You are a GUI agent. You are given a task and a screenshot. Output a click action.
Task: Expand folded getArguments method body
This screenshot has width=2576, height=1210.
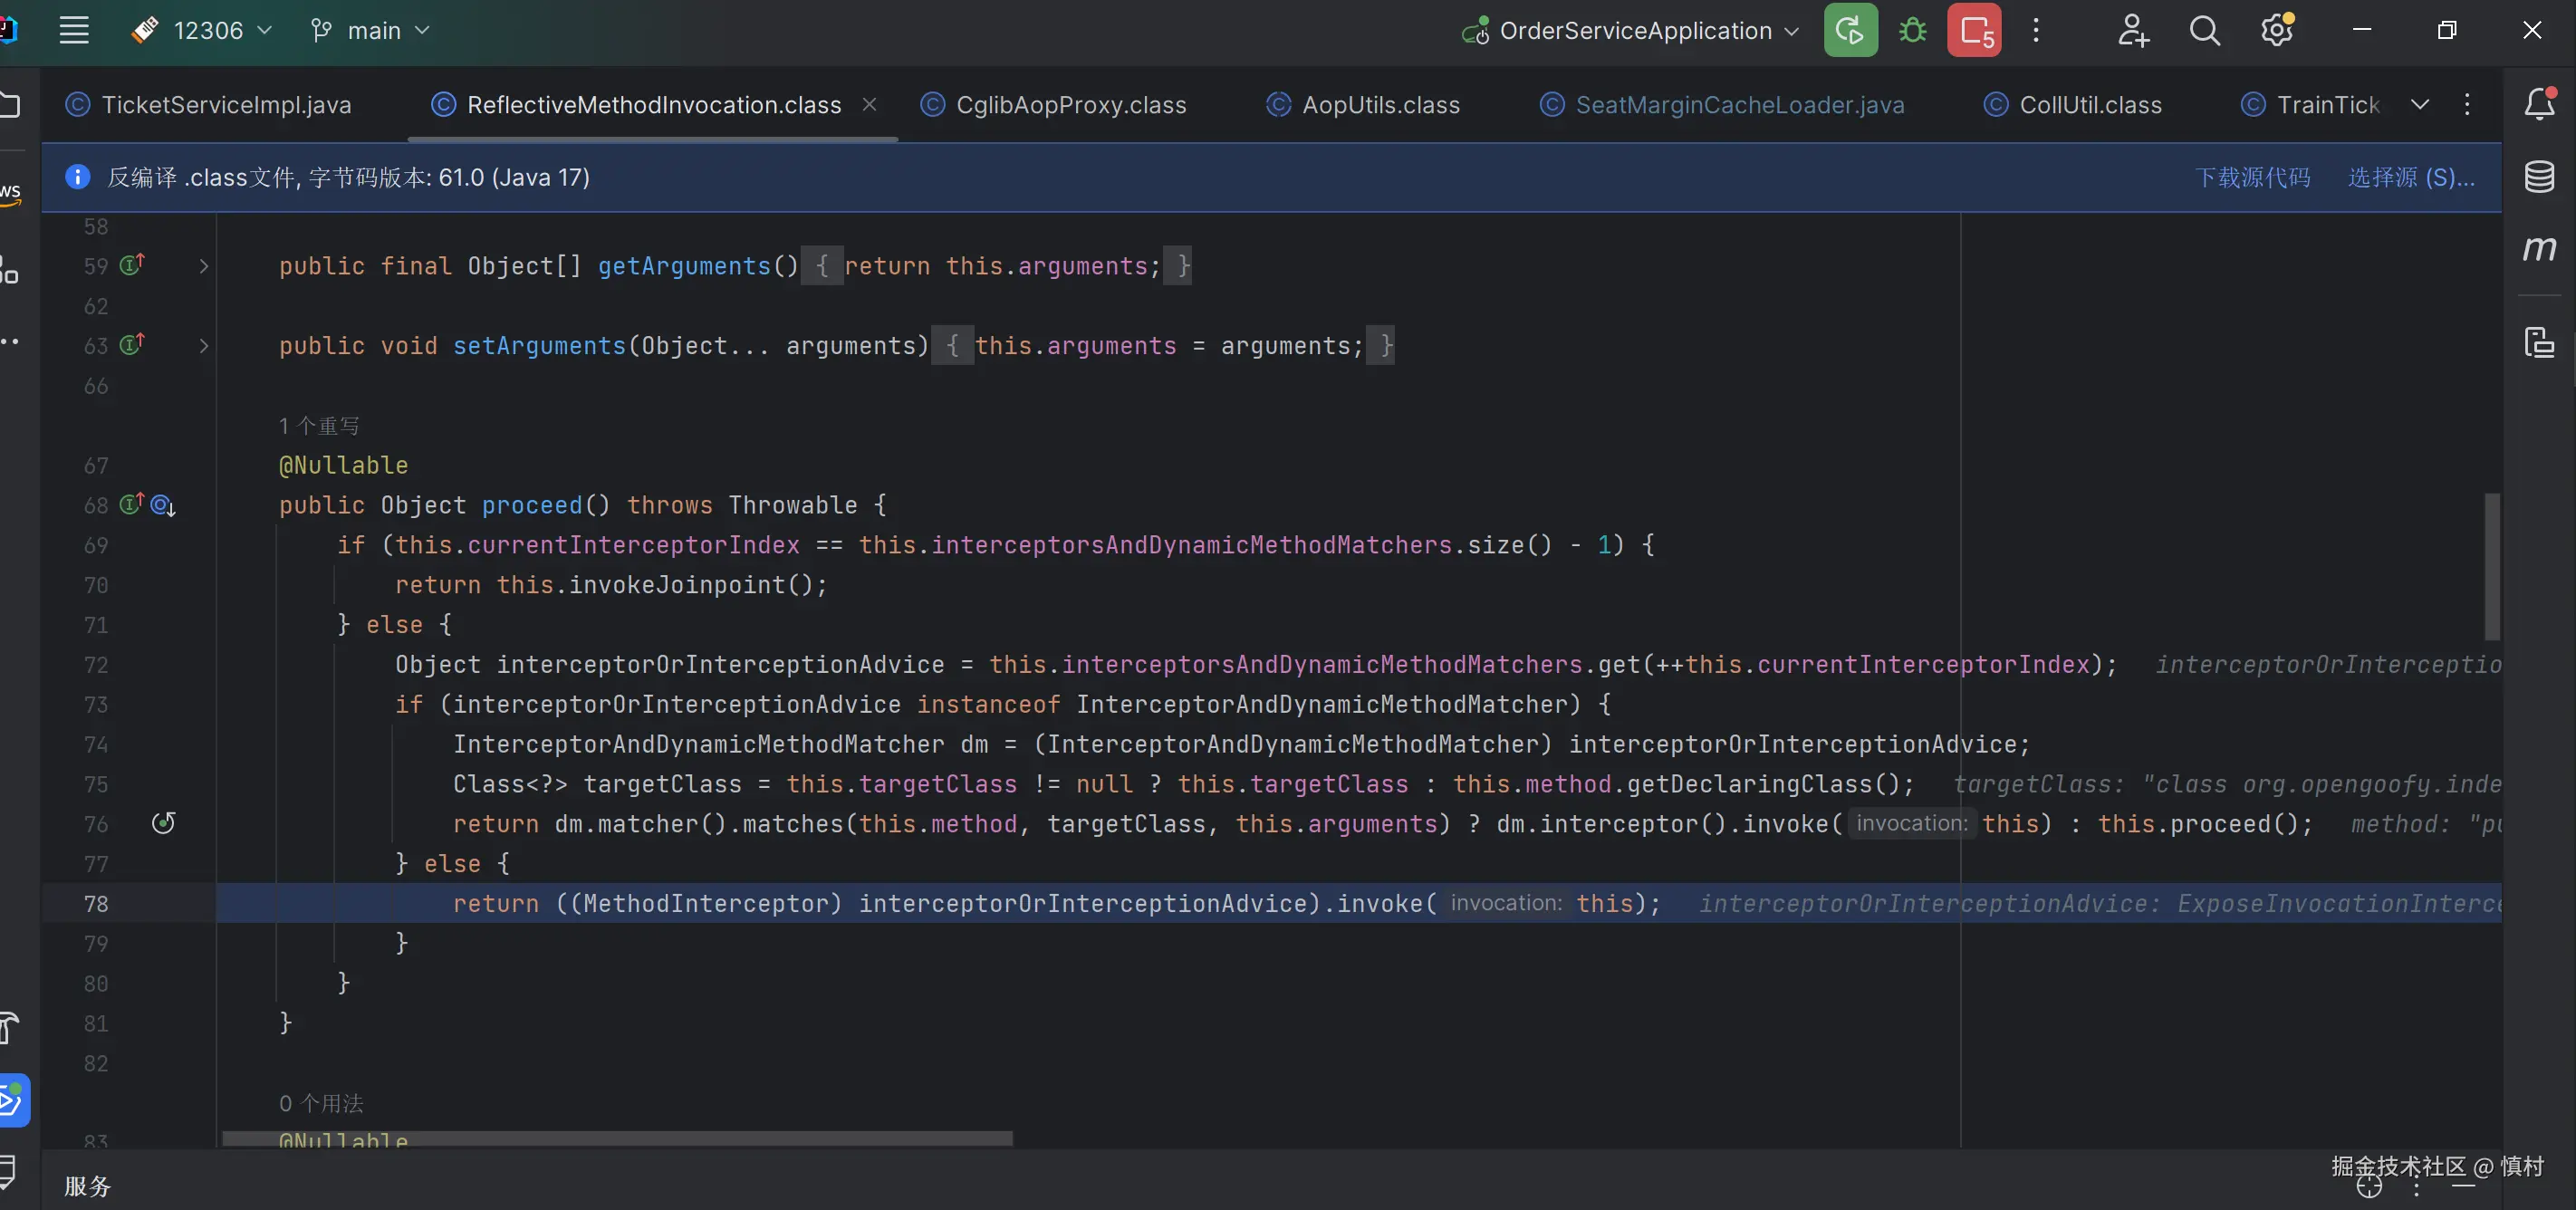click(x=204, y=266)
